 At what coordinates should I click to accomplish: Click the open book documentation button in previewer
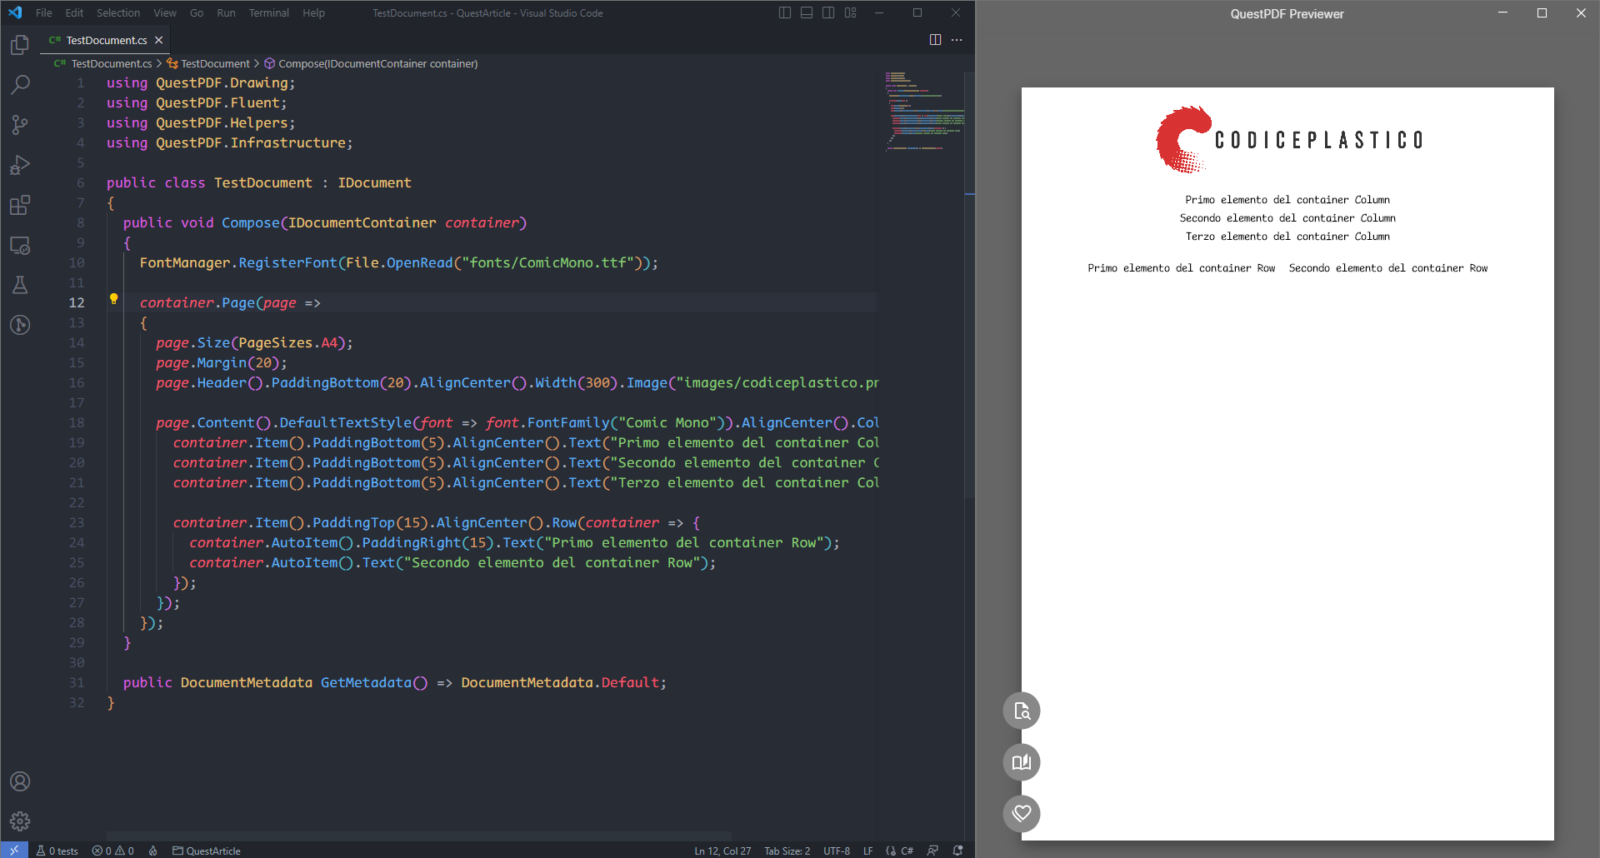tap(1021, 762)
